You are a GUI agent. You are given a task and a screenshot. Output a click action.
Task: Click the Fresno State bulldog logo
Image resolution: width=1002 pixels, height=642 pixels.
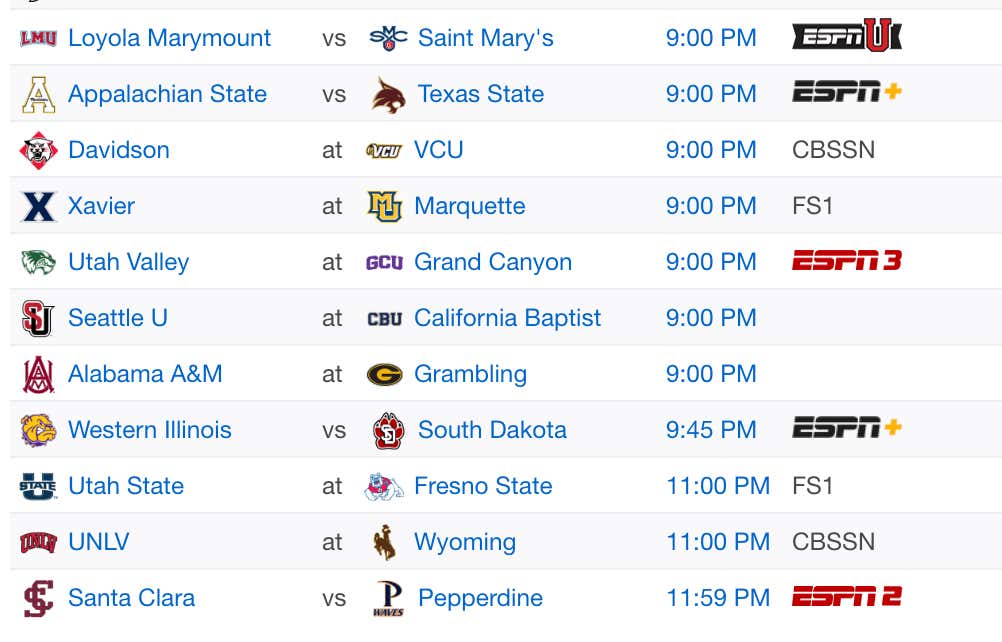tap(384, 486)
